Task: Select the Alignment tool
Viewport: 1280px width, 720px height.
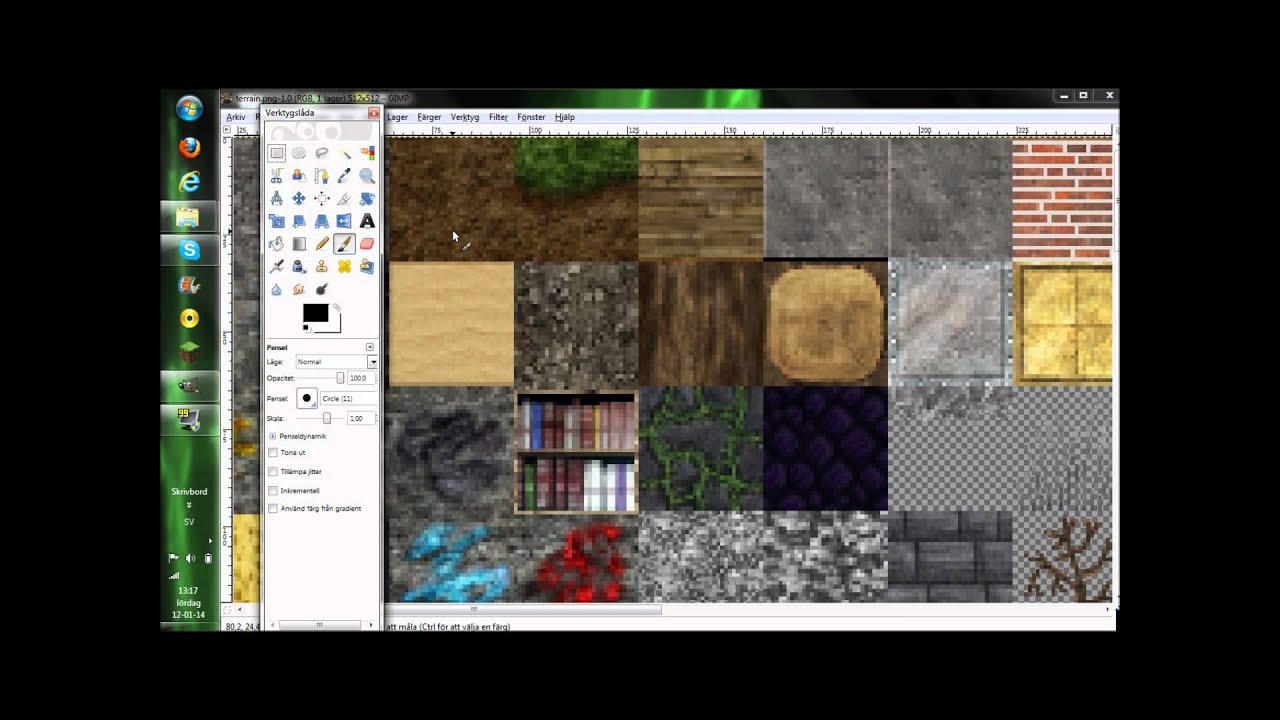Action: point(322,198)
